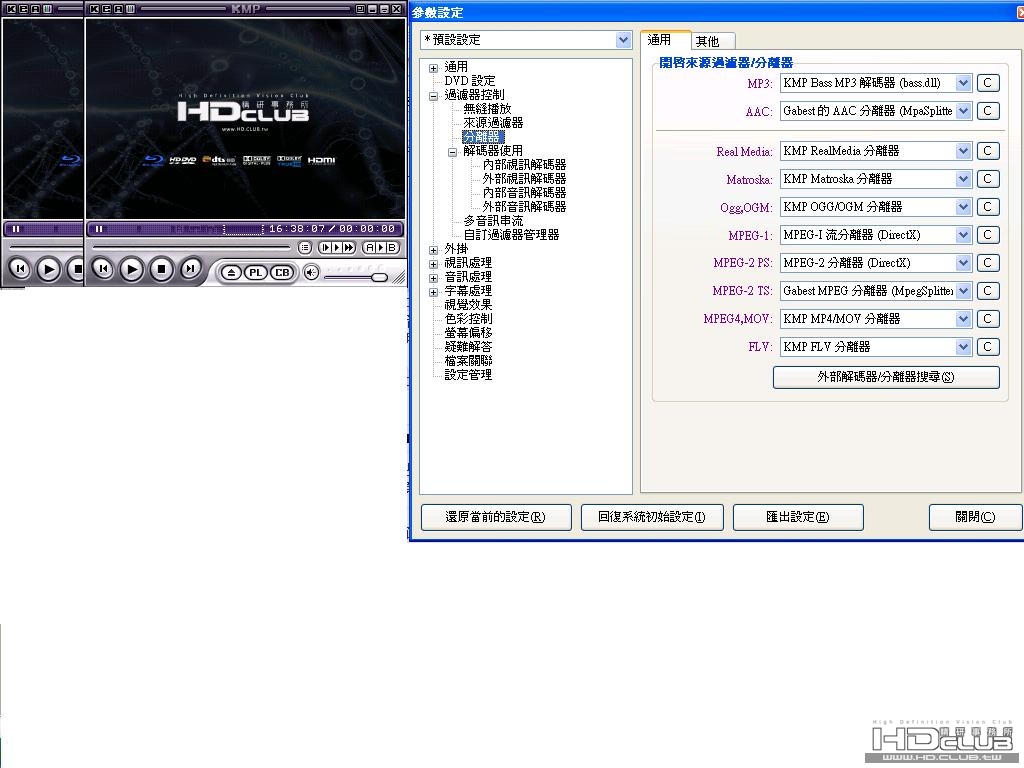This screenshot has width=1024, height=768.
Task: Open the MPEG-1 splitter dropdown
Action: (963, 235)
